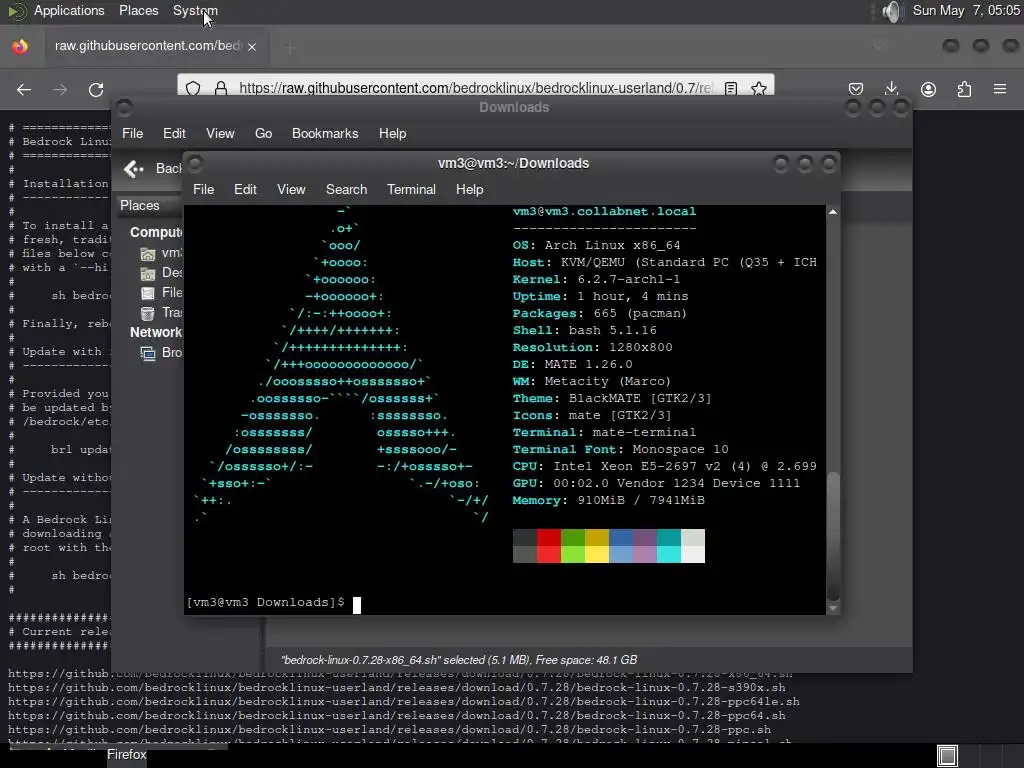Reload the current Firefox page

tap(96, 89)
